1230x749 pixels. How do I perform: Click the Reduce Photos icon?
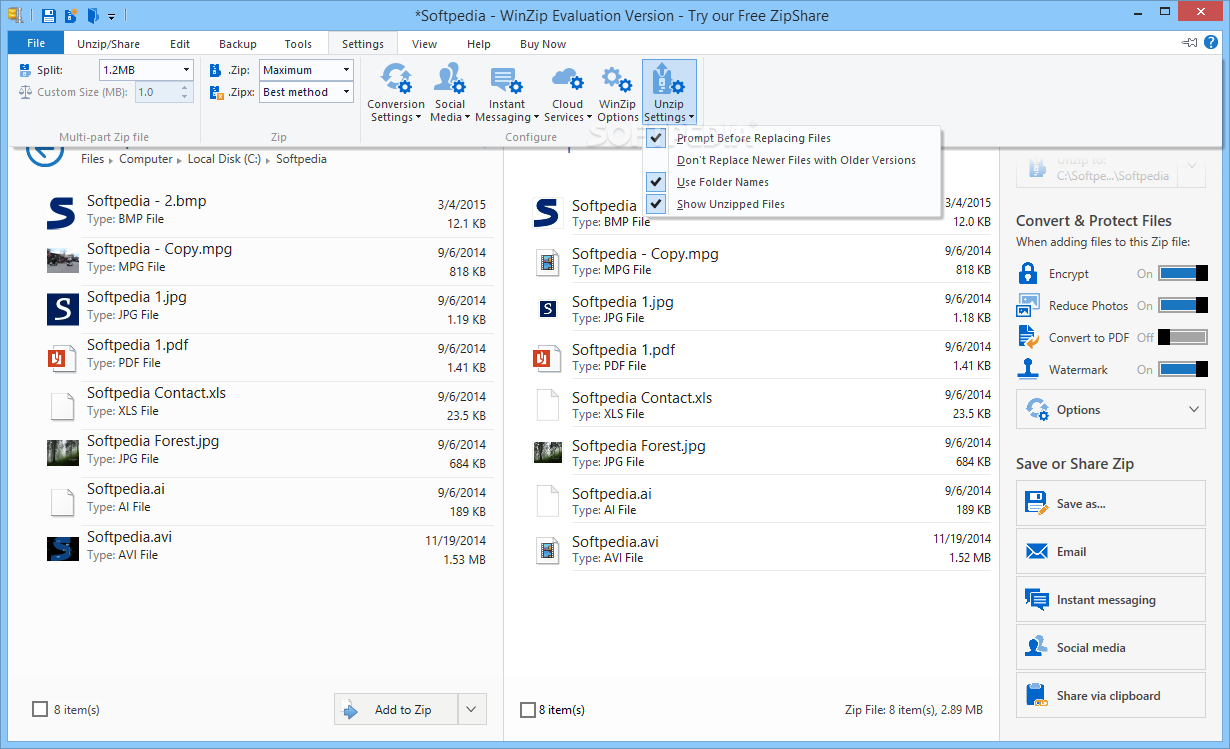(1028, 305)
